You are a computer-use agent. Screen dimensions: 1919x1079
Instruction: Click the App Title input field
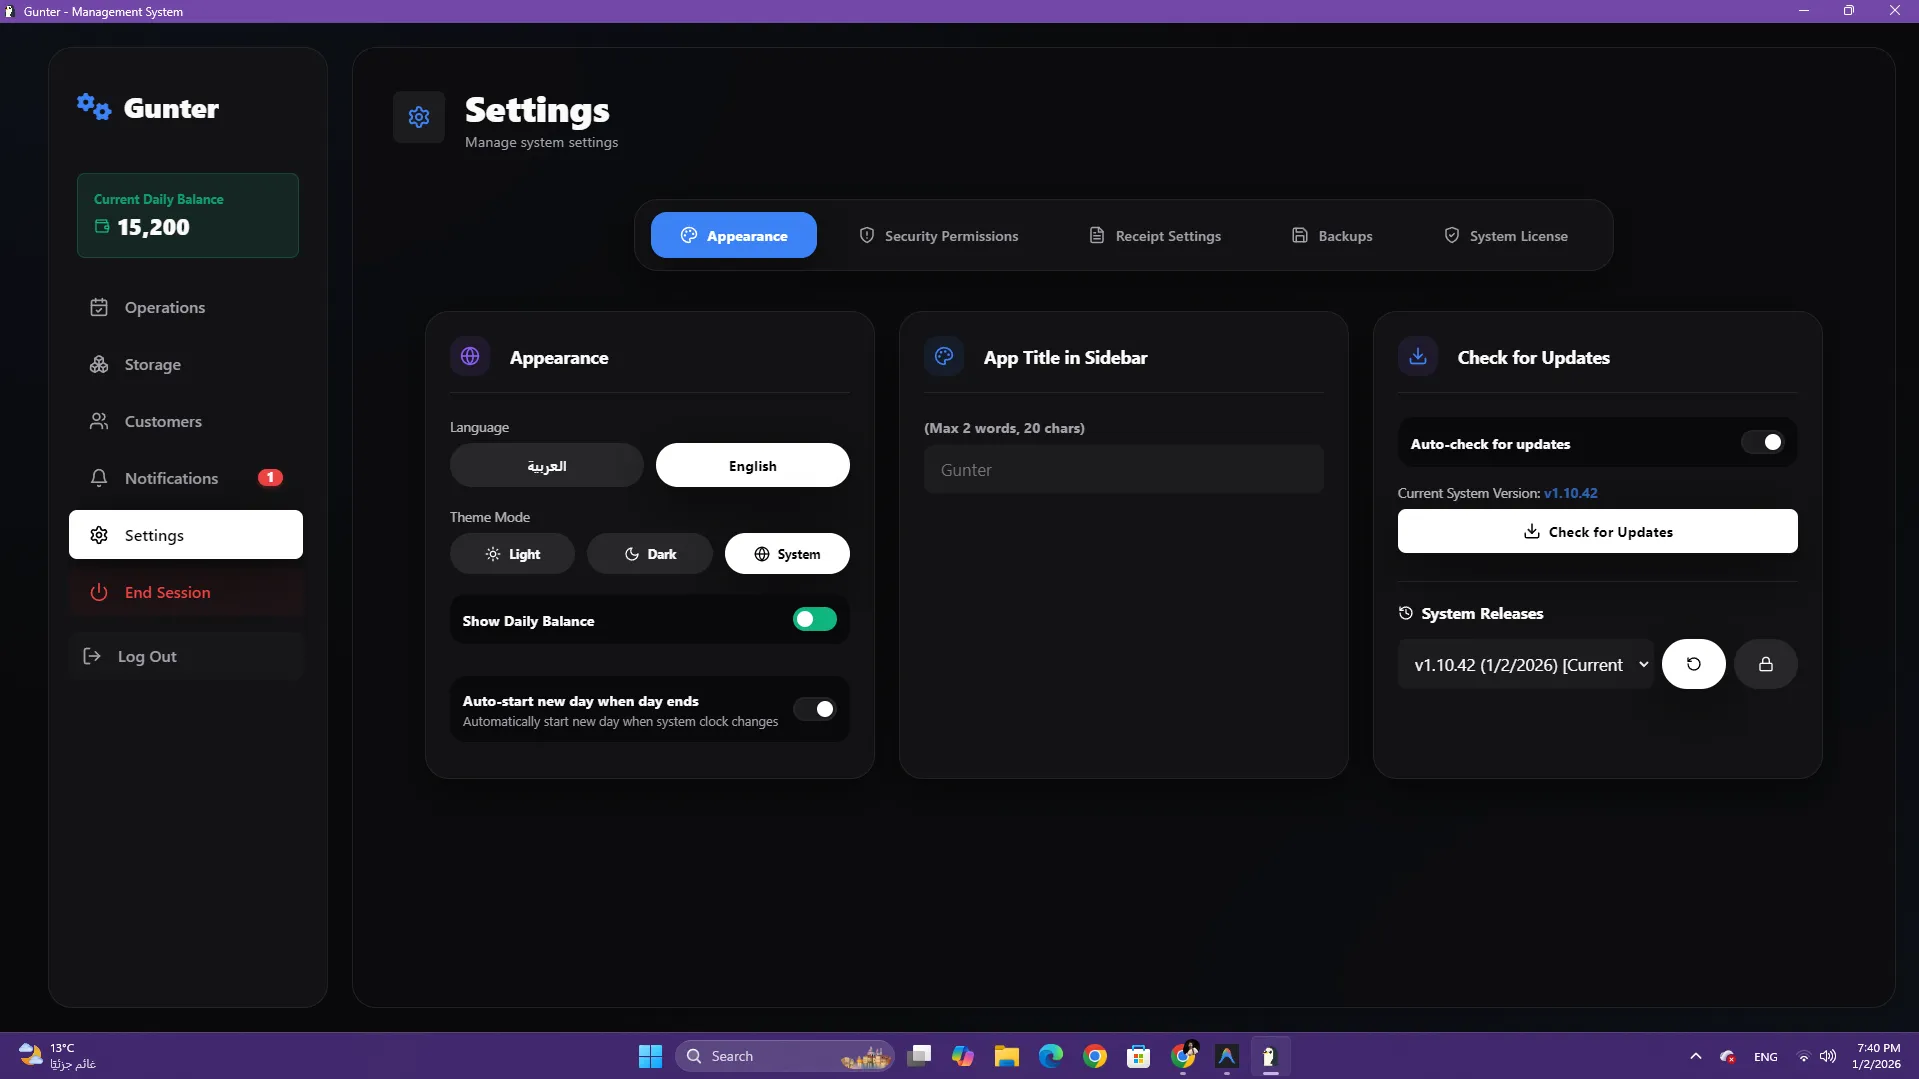point(1123,470)
